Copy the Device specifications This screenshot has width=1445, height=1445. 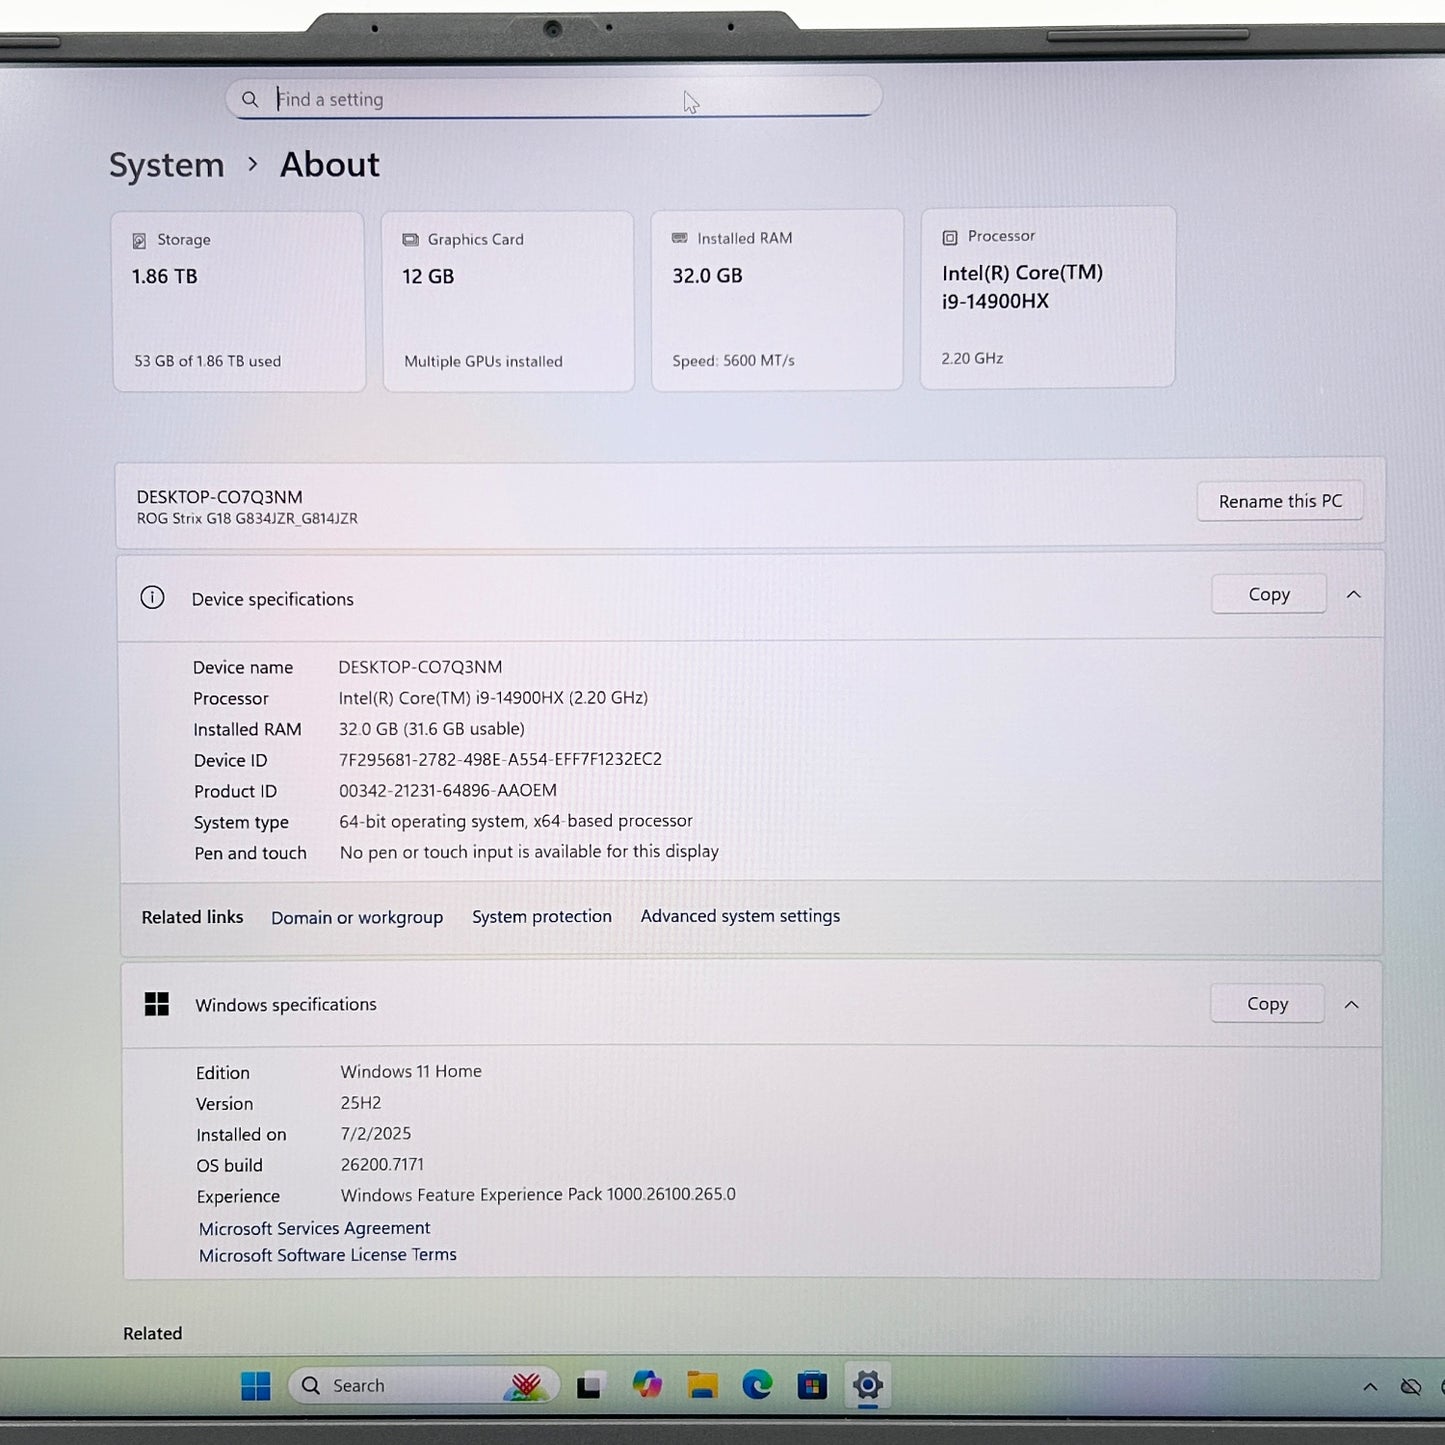click(1269, 594)
